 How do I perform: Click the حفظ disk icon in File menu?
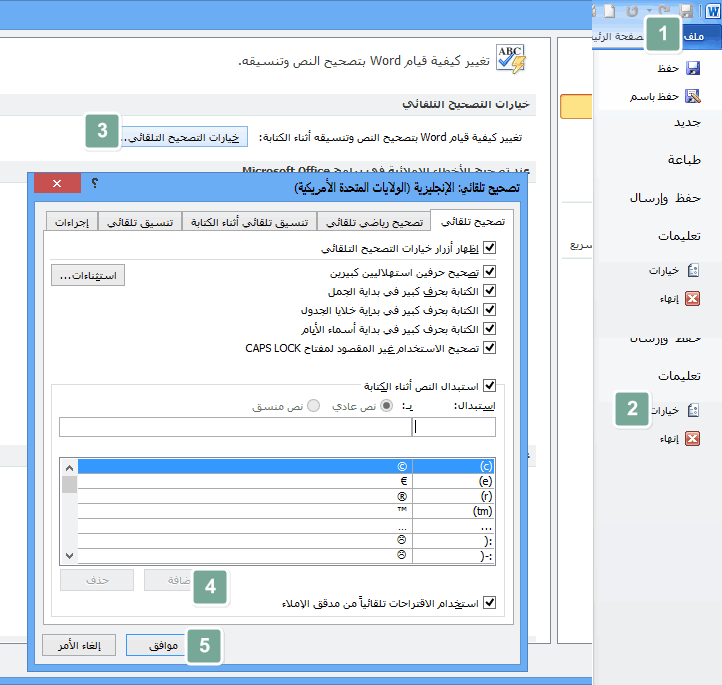click(693, 69)
